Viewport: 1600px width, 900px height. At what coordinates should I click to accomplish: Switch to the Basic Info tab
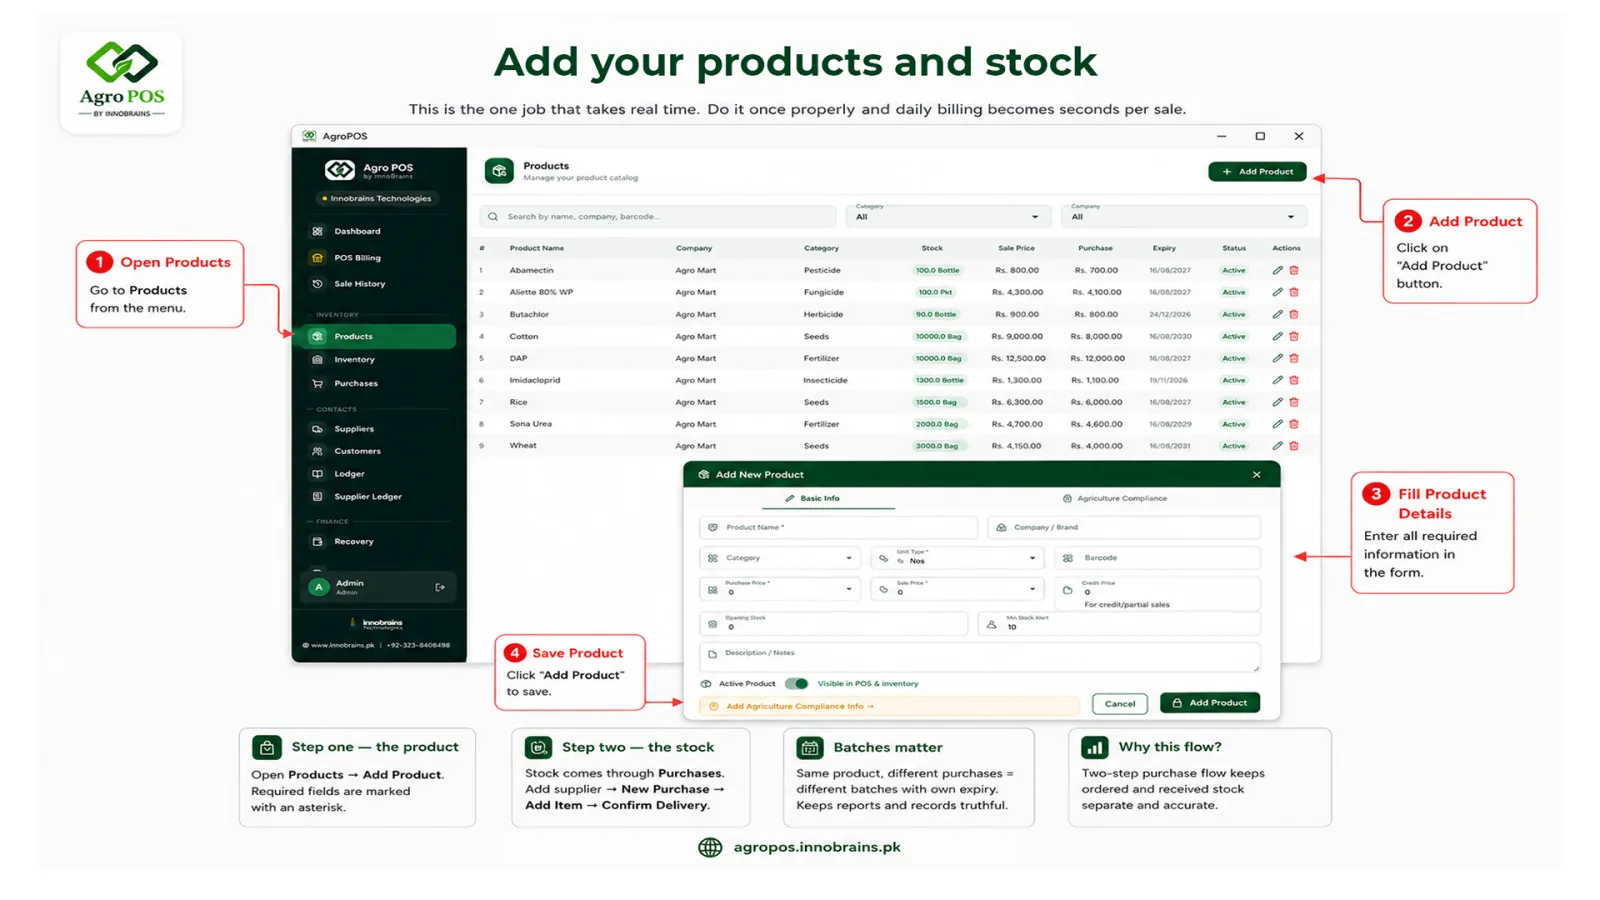coord(812,498)
